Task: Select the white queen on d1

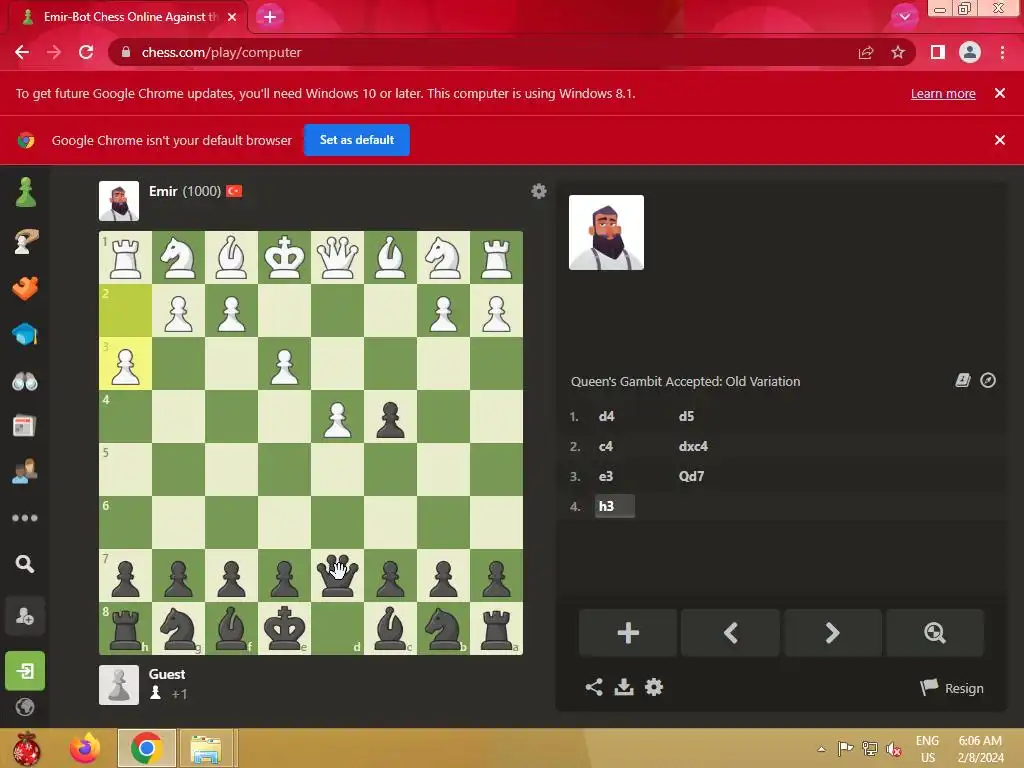Action: [337, 257]
